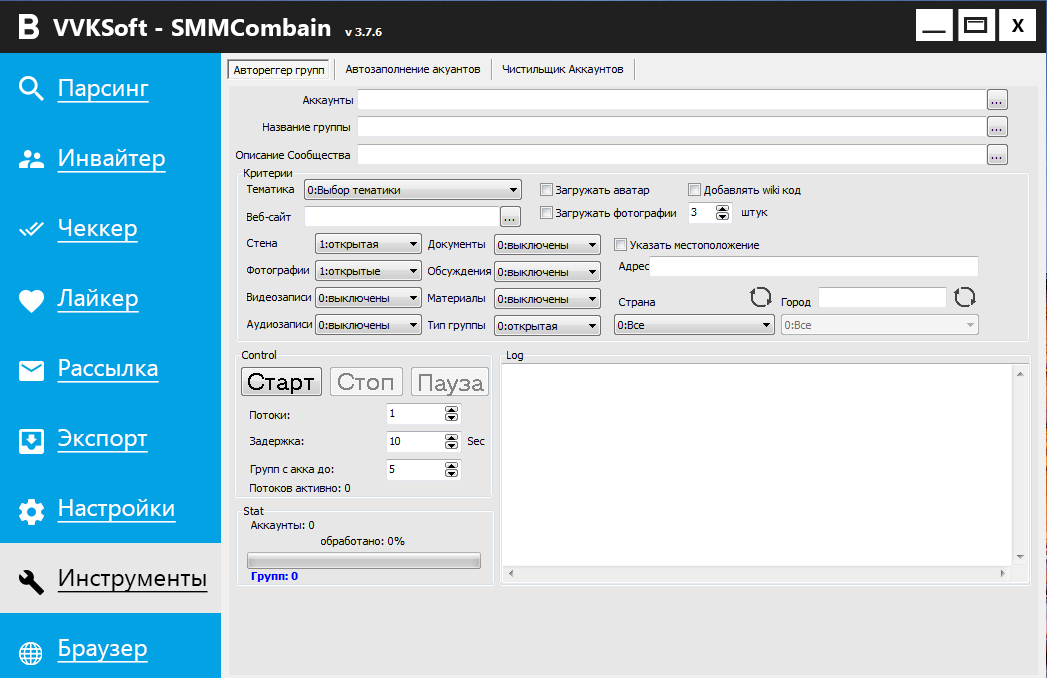Click the Лайкер heart icon
Screen dimensions: 1047x678
(31, 300)
